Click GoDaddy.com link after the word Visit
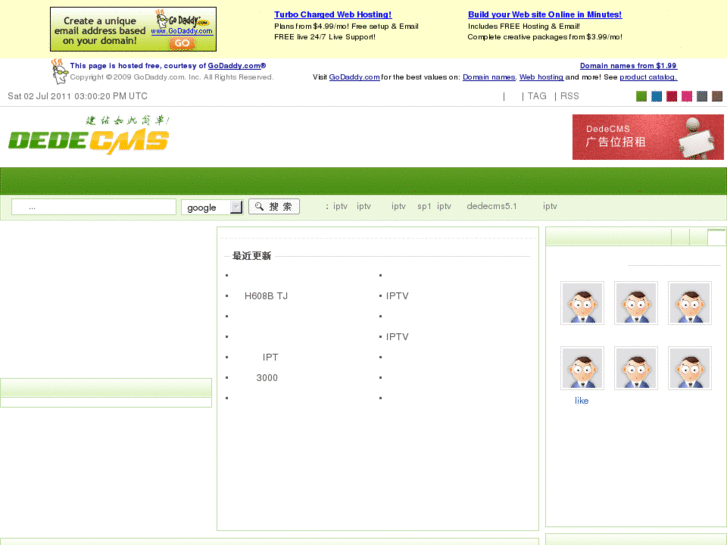This screenshot has height=545, width=727. click(x=354, y=77)
